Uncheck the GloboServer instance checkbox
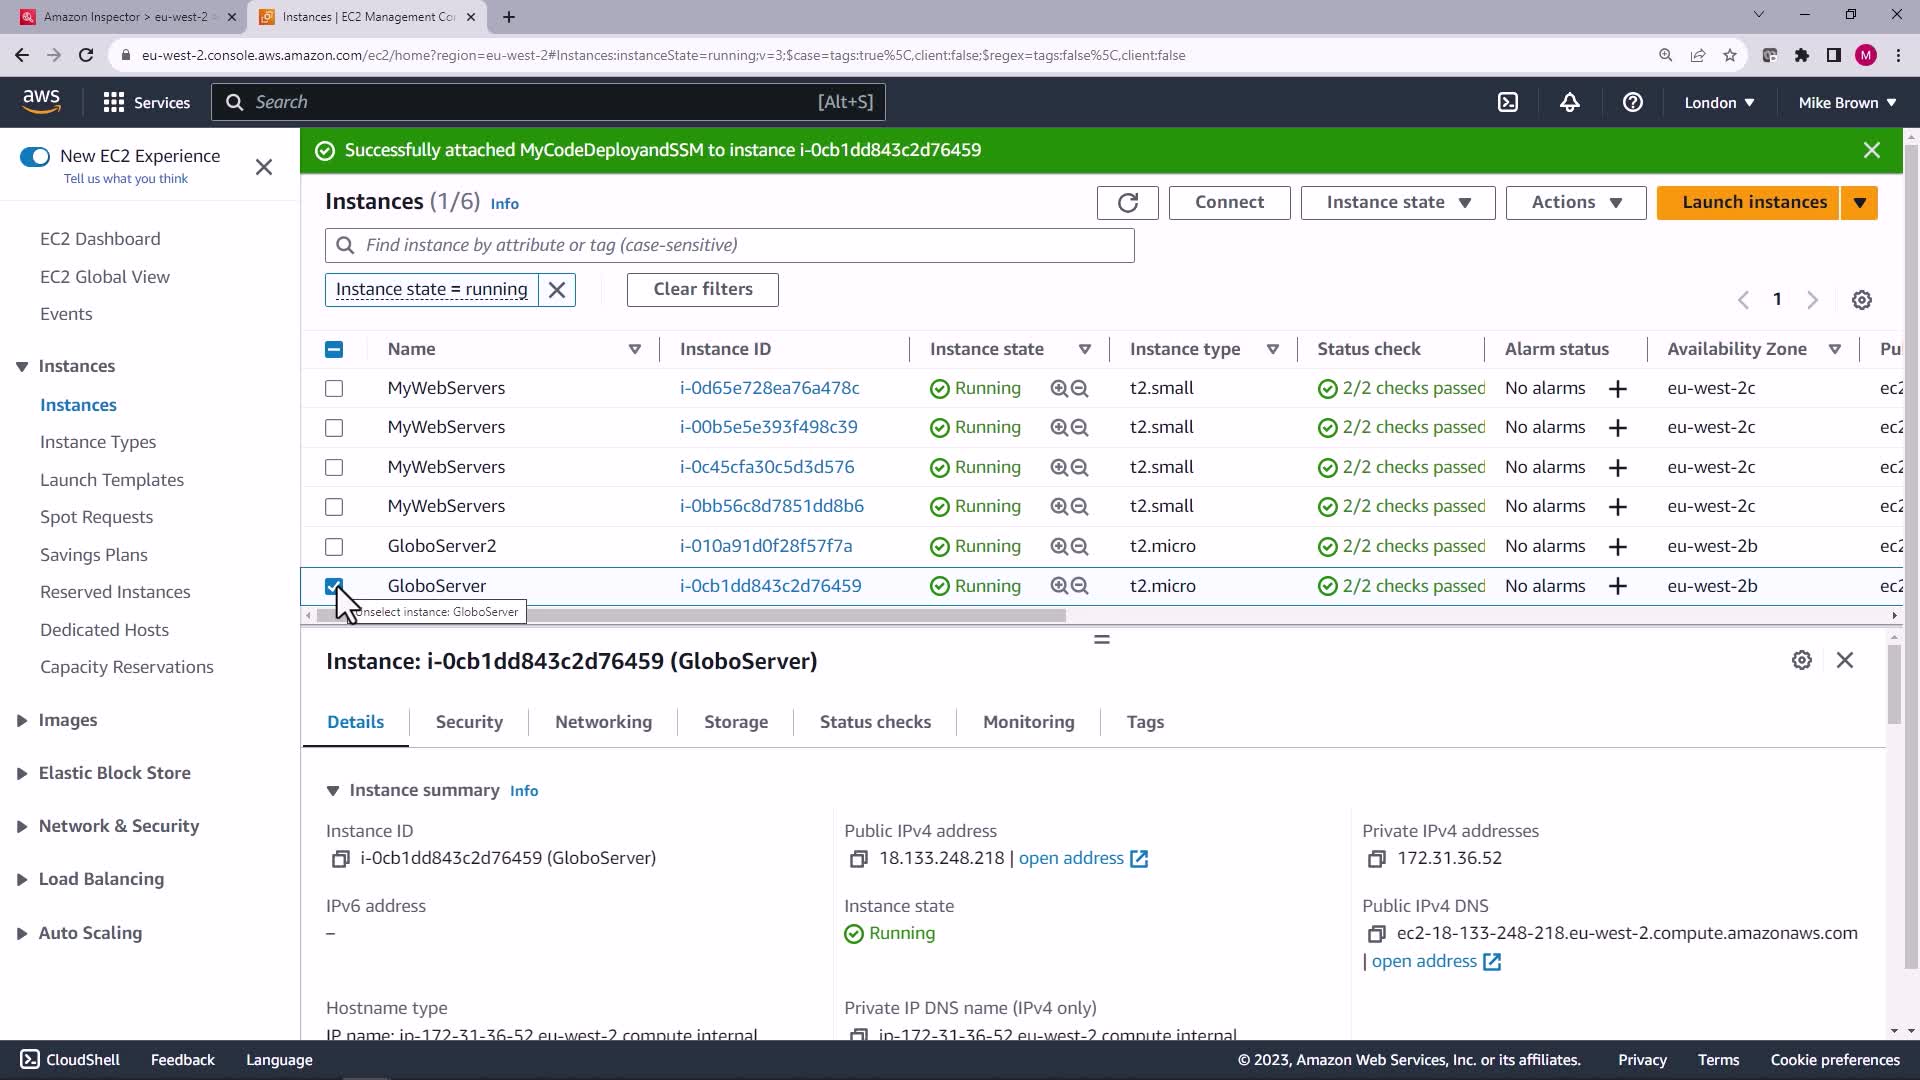1920x1080 pixels. [x=334, y=586]
